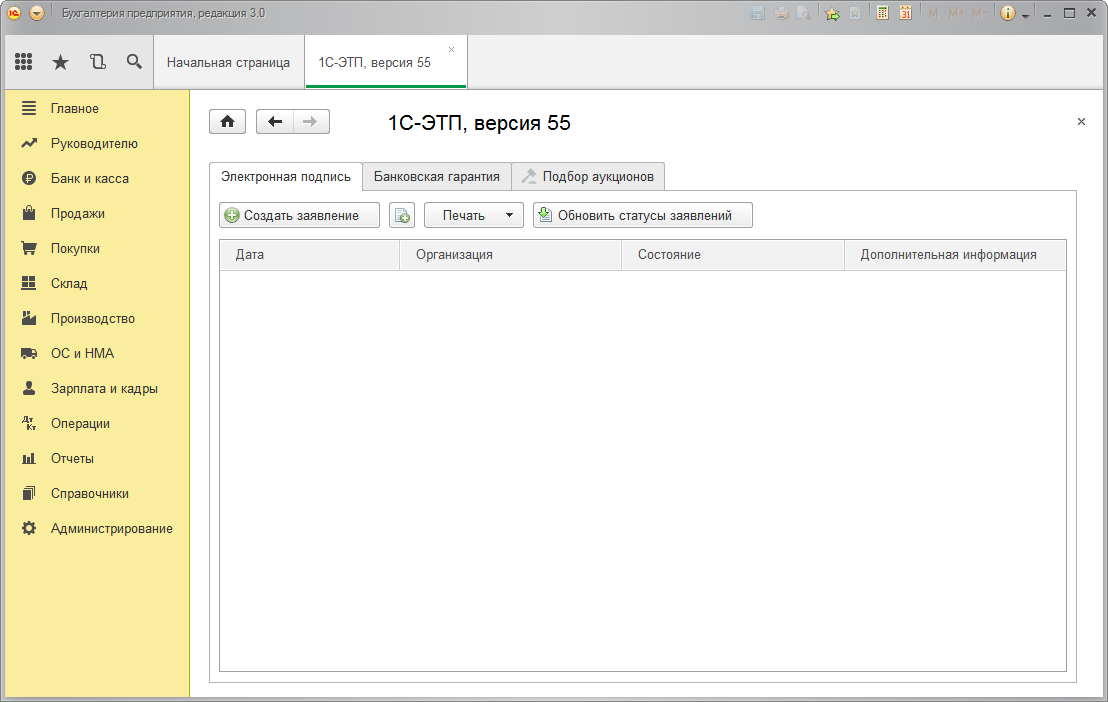
Task: Open the history scroll icon
Action: tap(97, 62)
